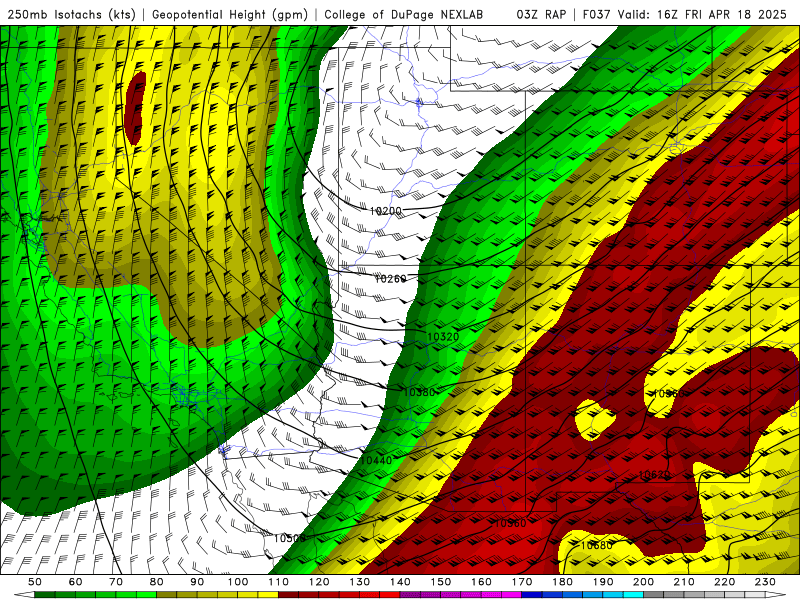Click the 150 kt legend value
This screenshot has height=600, width=800.
coord(441,582)
